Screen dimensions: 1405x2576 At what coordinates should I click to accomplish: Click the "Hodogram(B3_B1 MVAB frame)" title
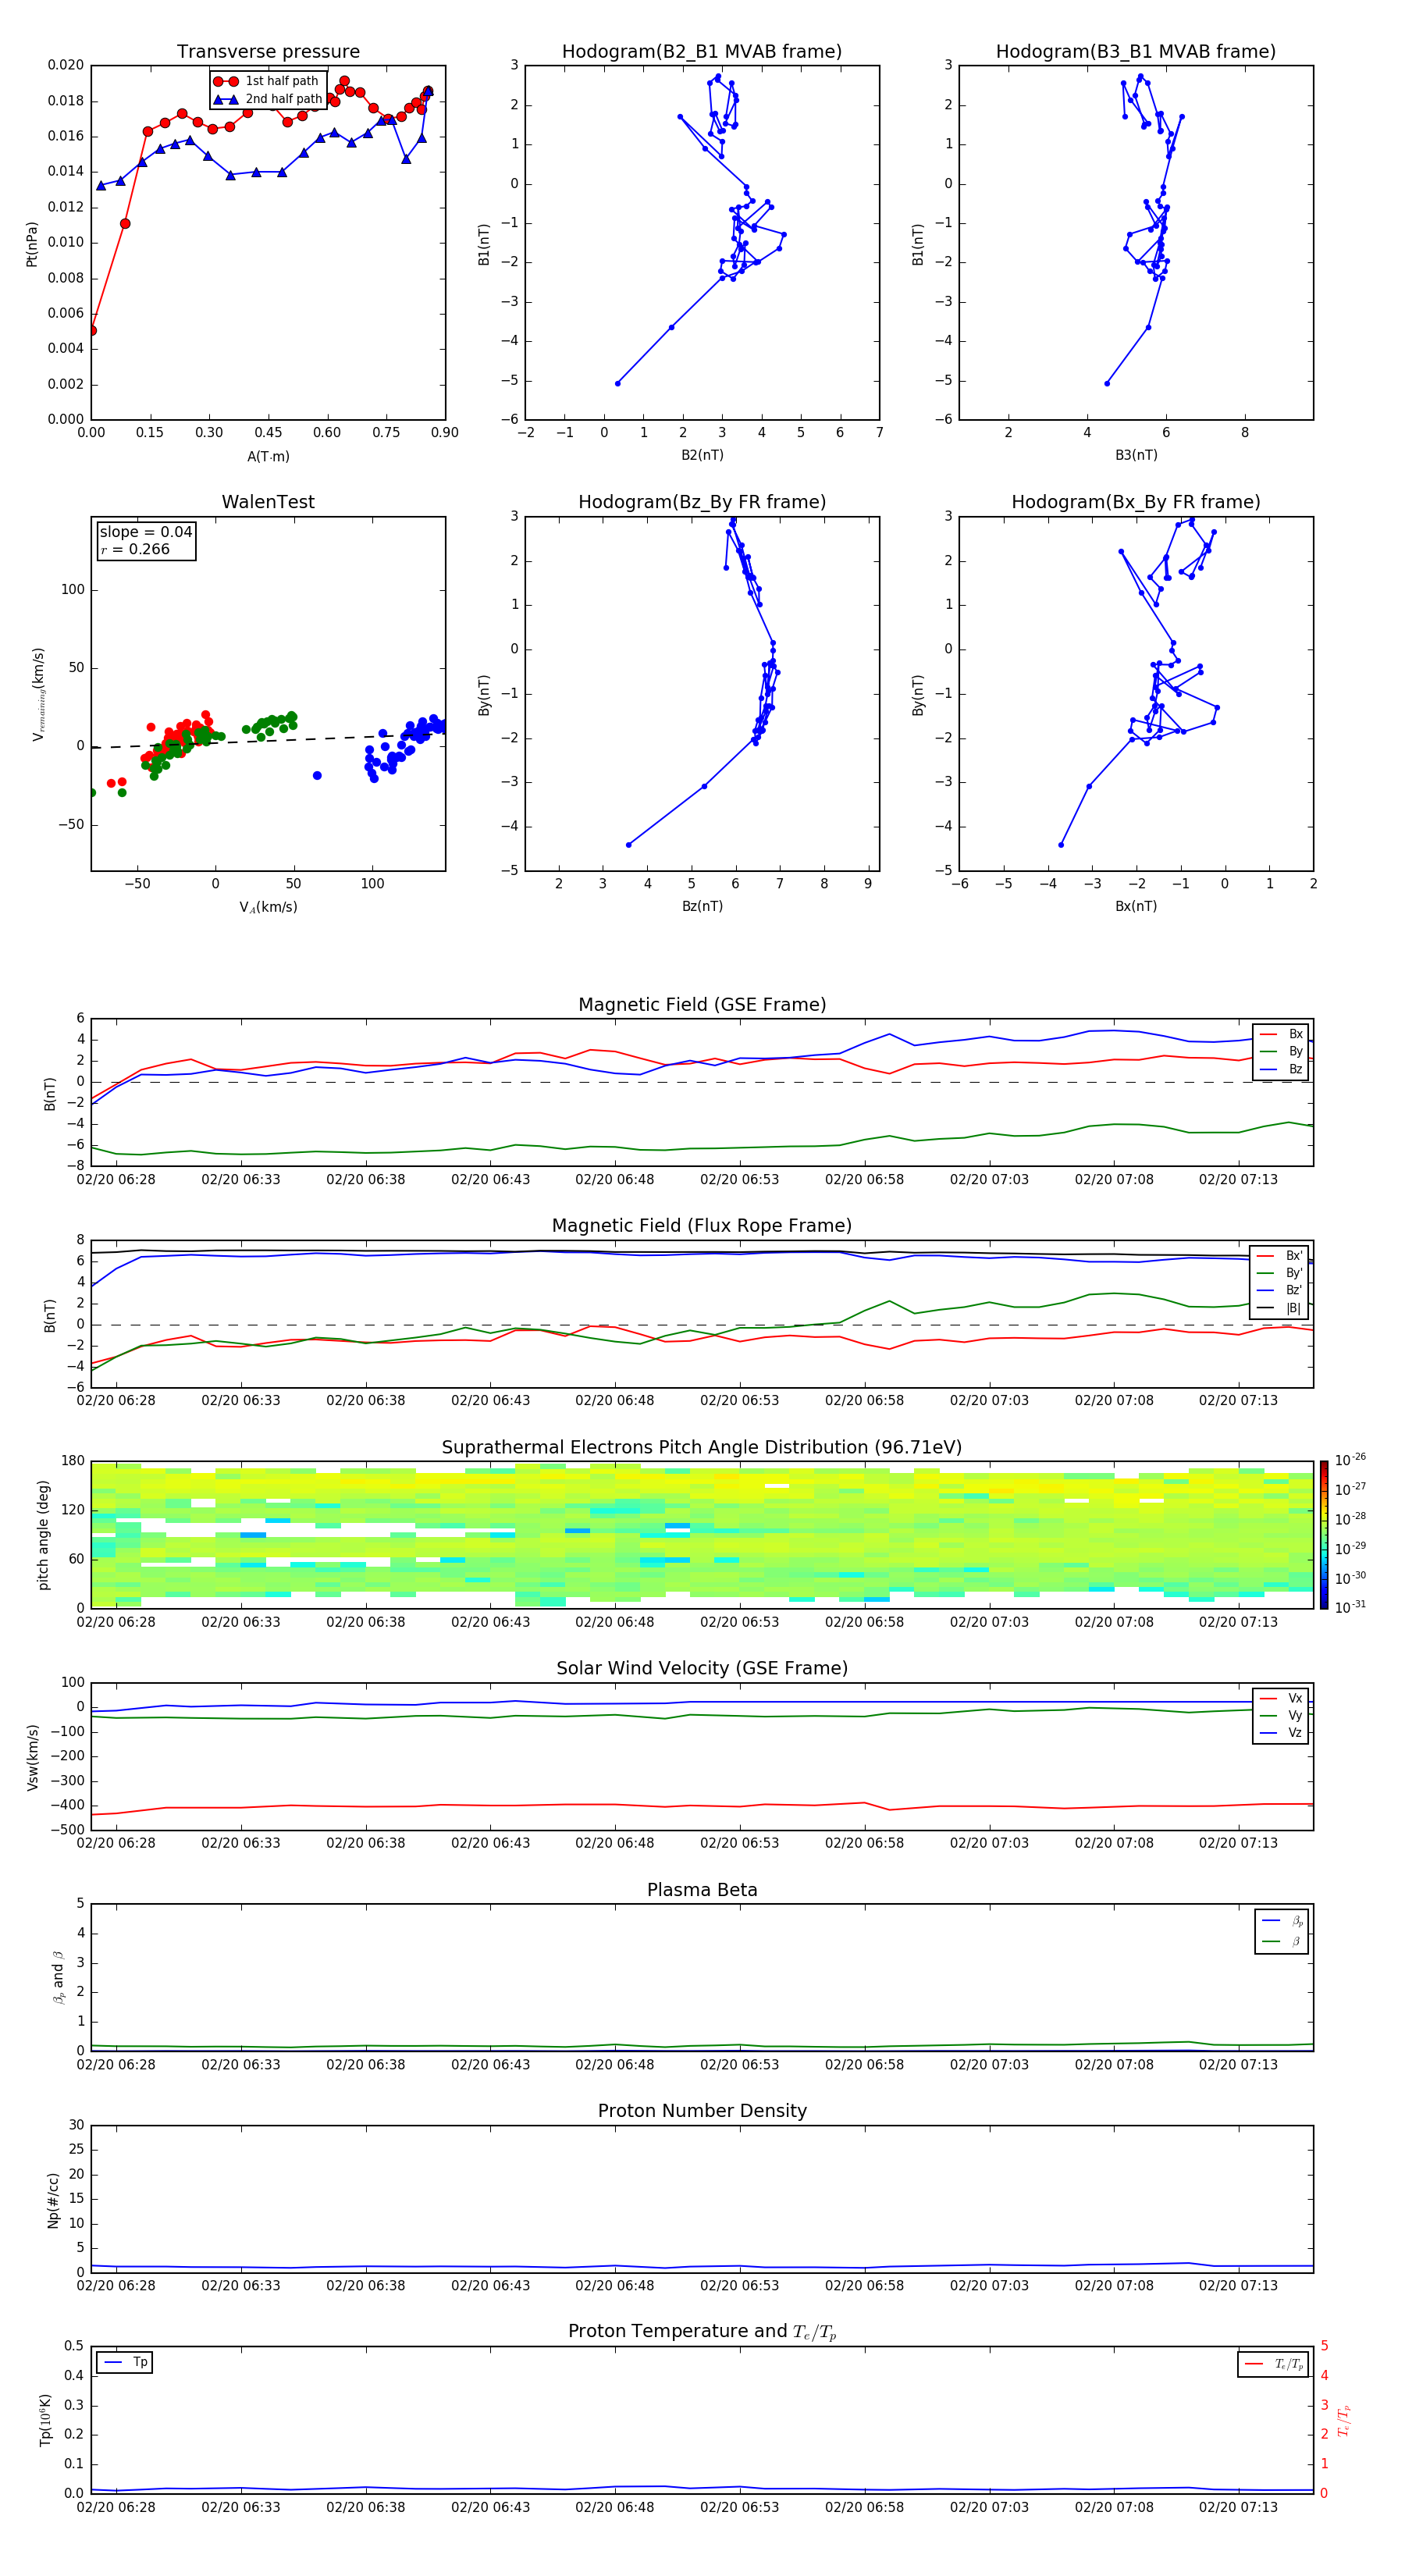coord(1136,52)
